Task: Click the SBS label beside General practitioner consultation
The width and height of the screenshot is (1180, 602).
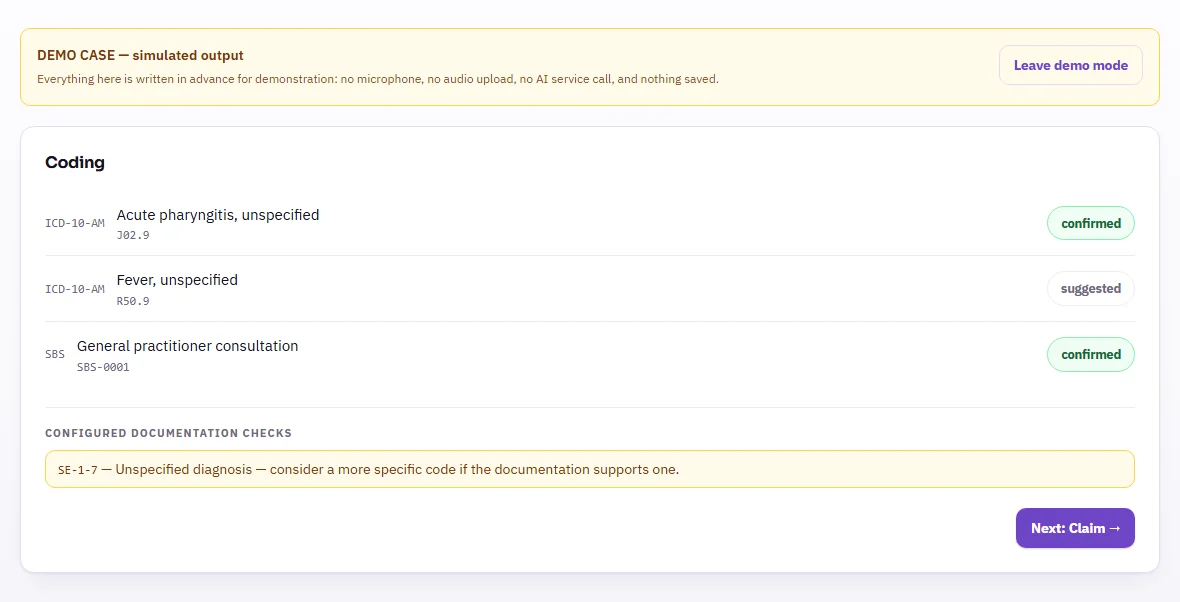Action: 55,354
